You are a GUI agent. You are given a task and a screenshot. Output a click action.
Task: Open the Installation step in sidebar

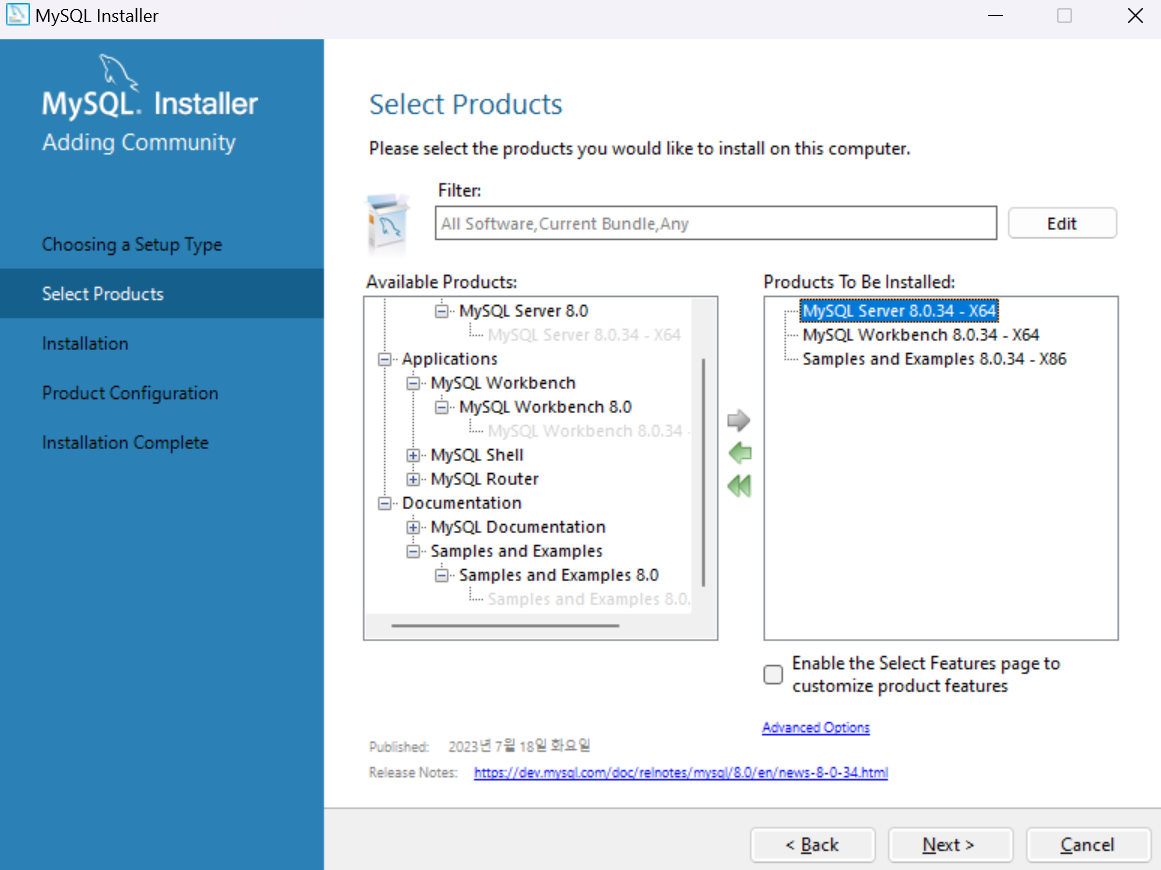tap(85, 344)
